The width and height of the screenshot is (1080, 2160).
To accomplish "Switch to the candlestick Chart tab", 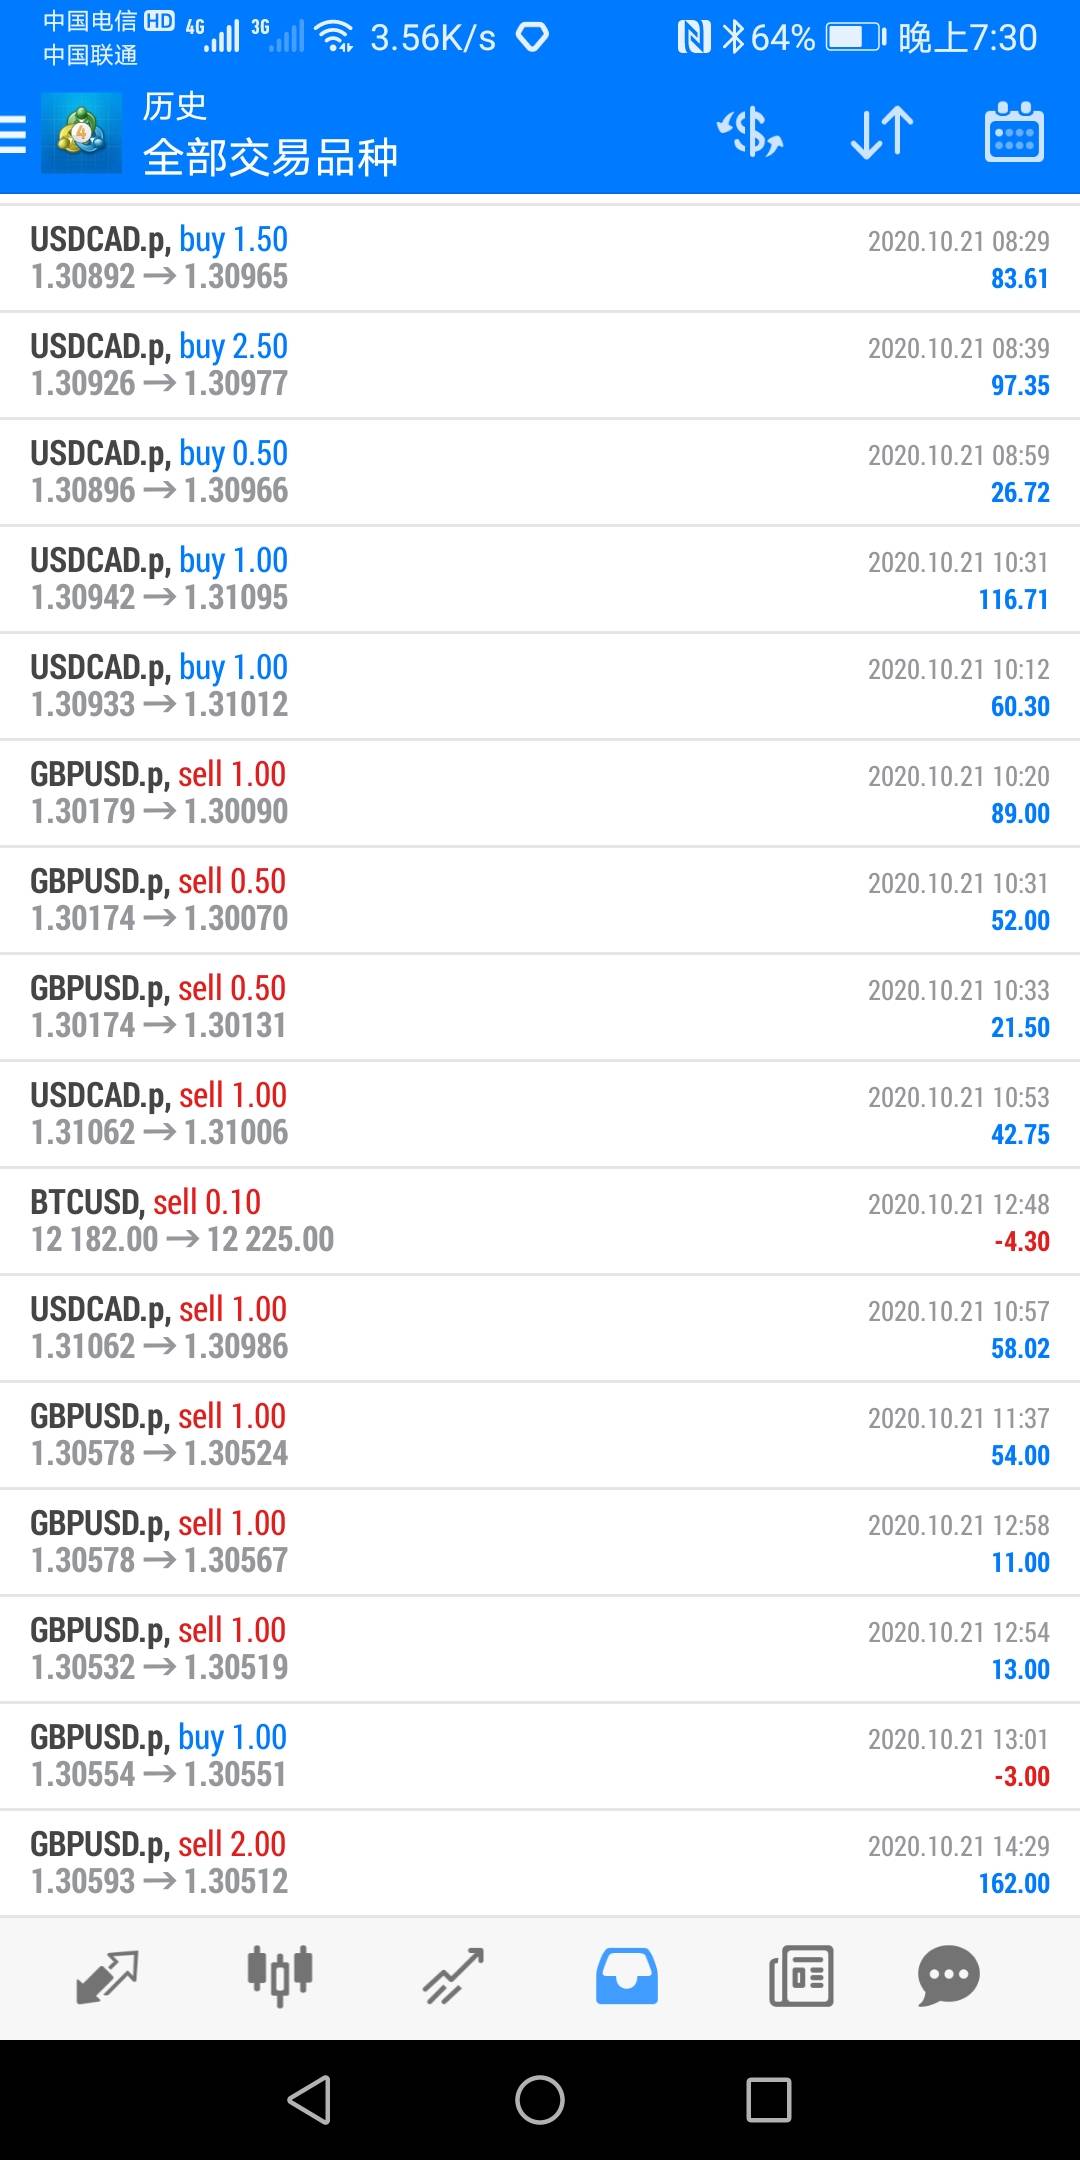I will 280,1976.
